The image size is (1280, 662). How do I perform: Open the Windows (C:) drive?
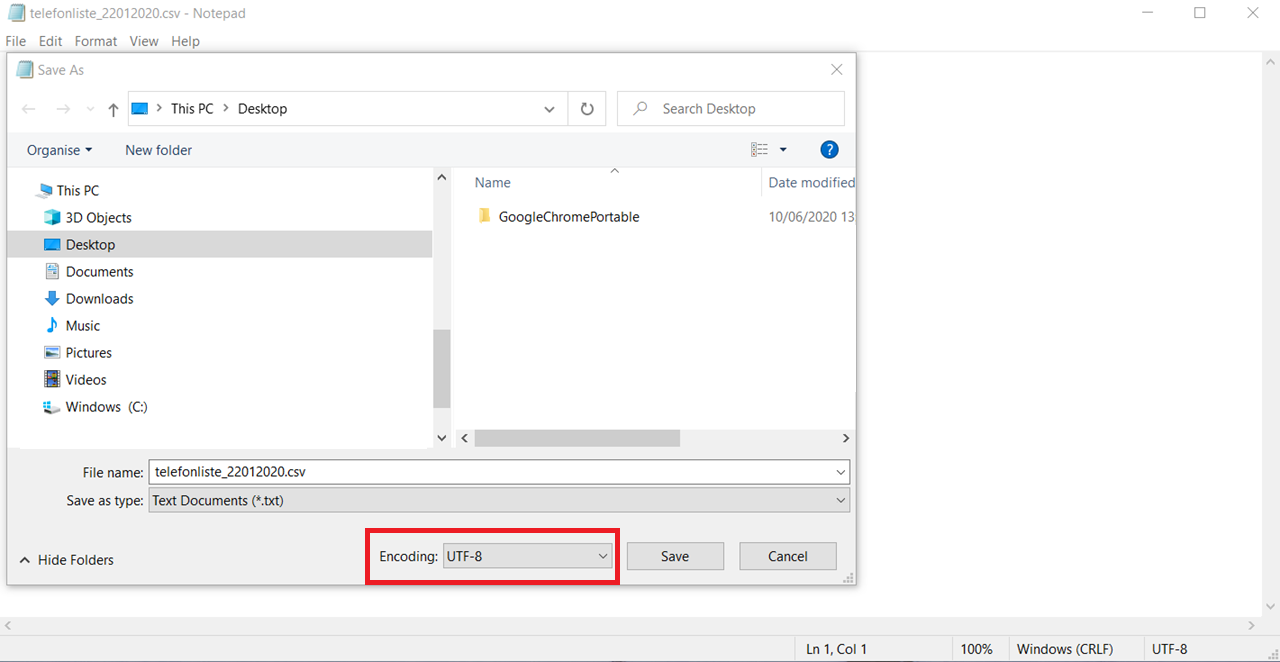[x=106, y=406]
